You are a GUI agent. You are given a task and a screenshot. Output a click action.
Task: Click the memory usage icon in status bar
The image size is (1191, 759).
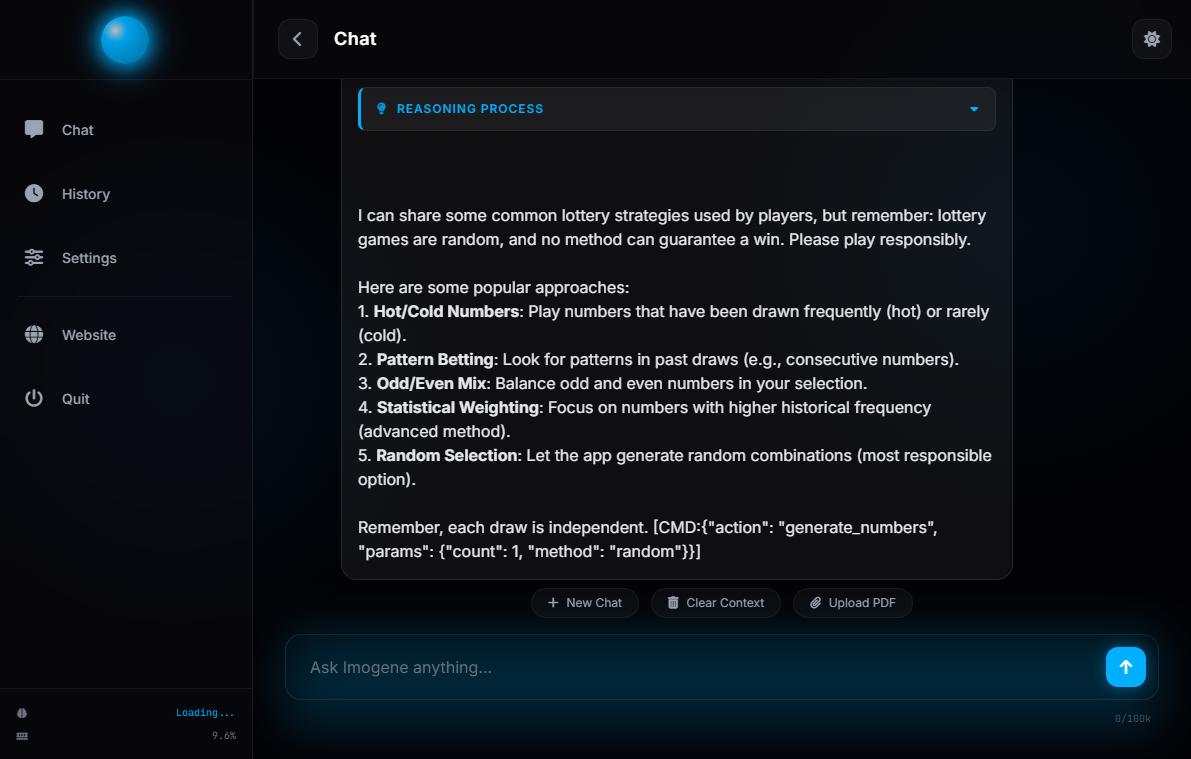(22, 736)
